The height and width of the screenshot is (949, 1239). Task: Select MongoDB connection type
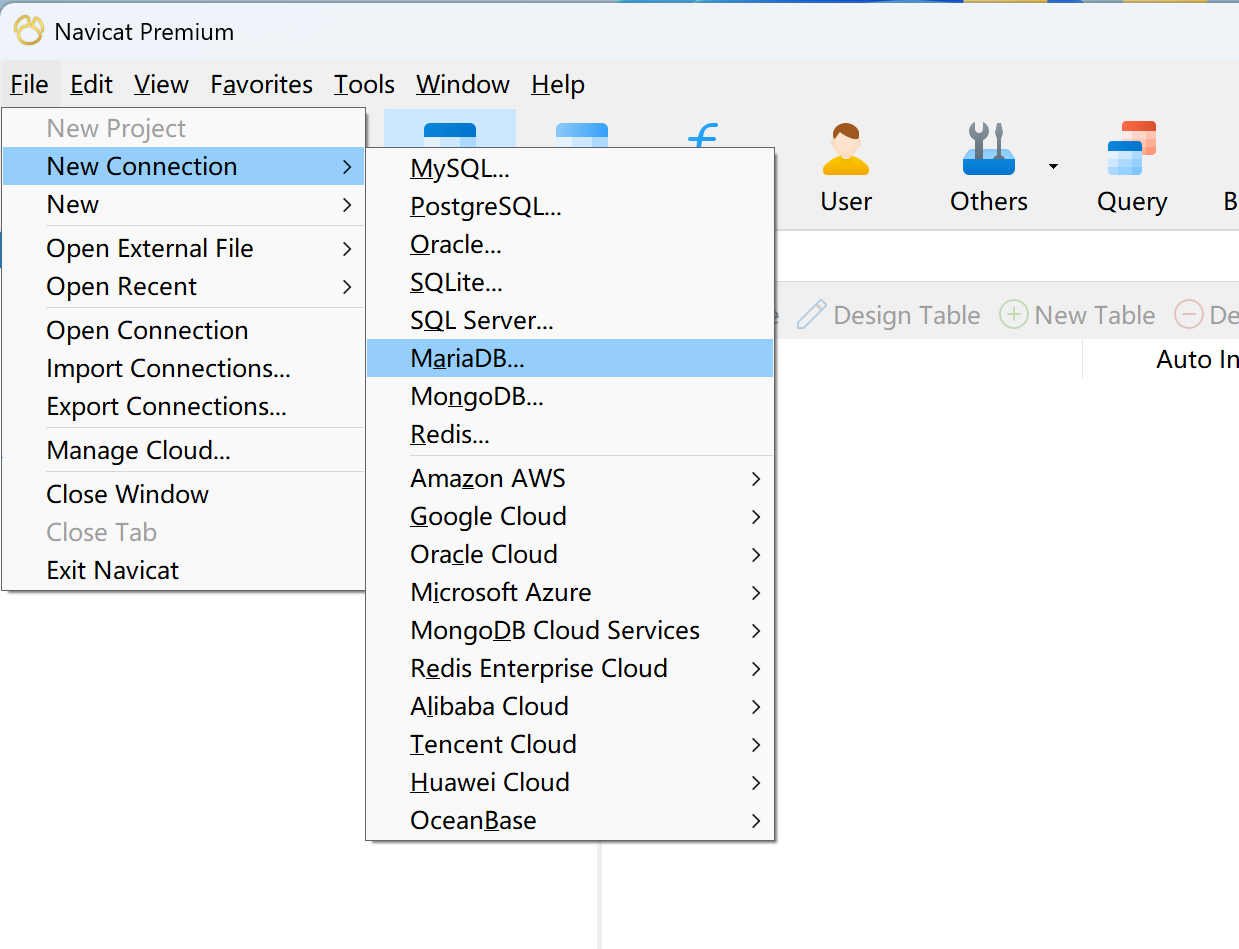[x=570, y=396]
